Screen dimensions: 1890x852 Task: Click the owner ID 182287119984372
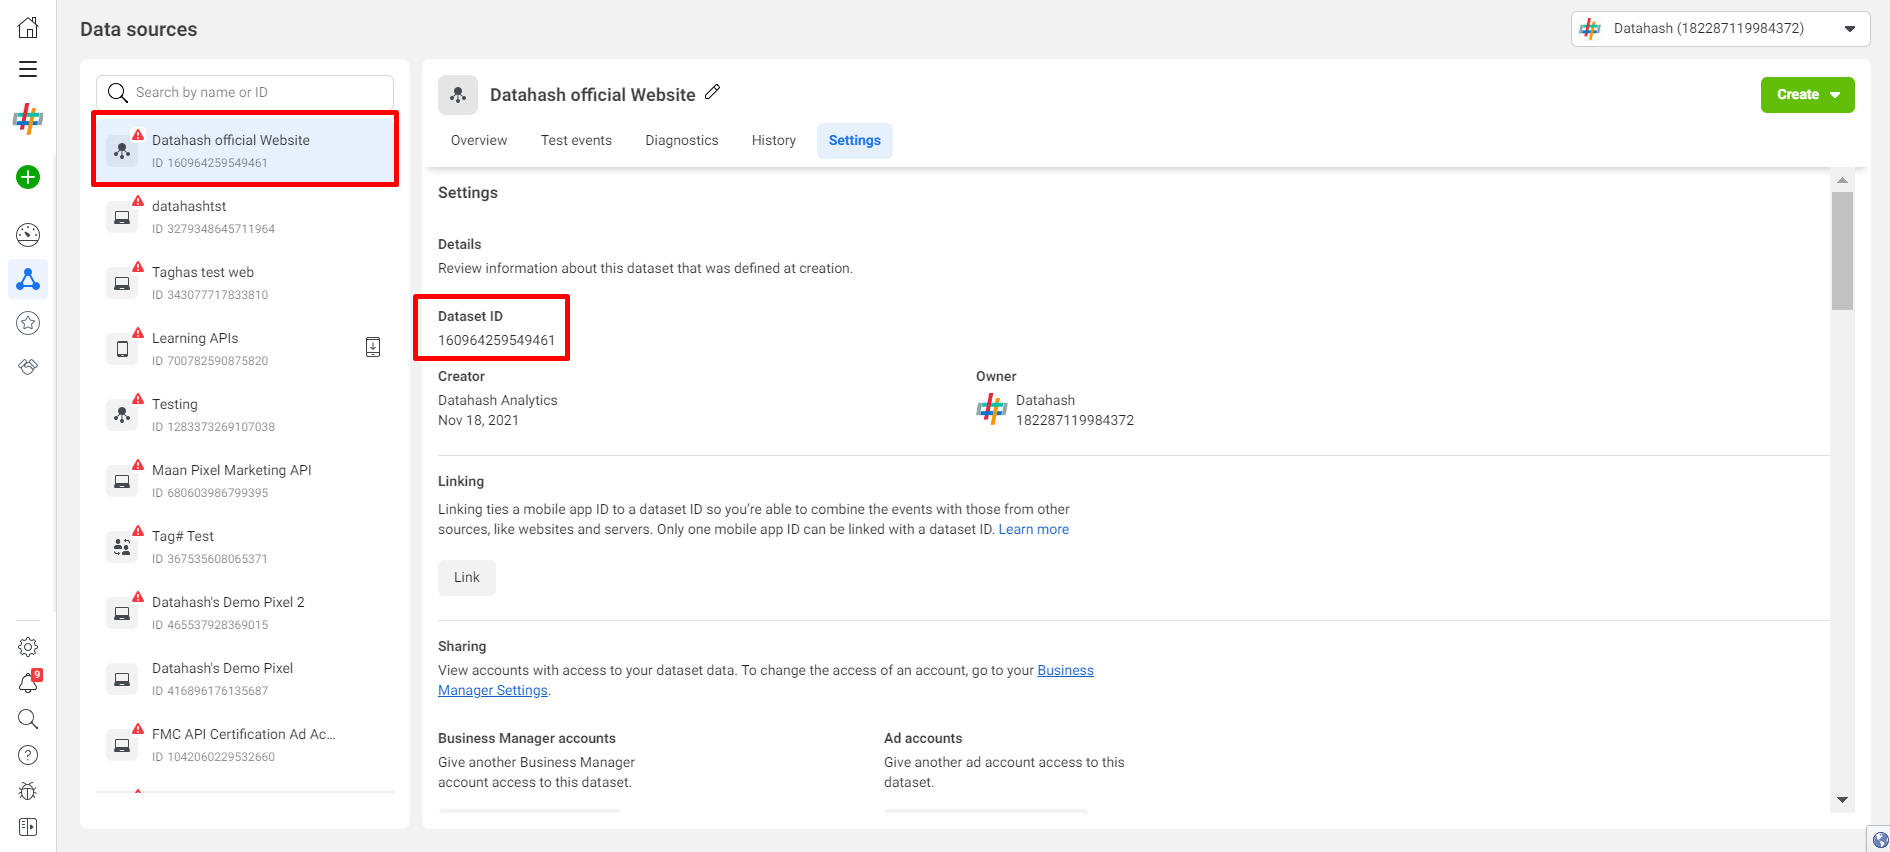tap(1075, 420)
